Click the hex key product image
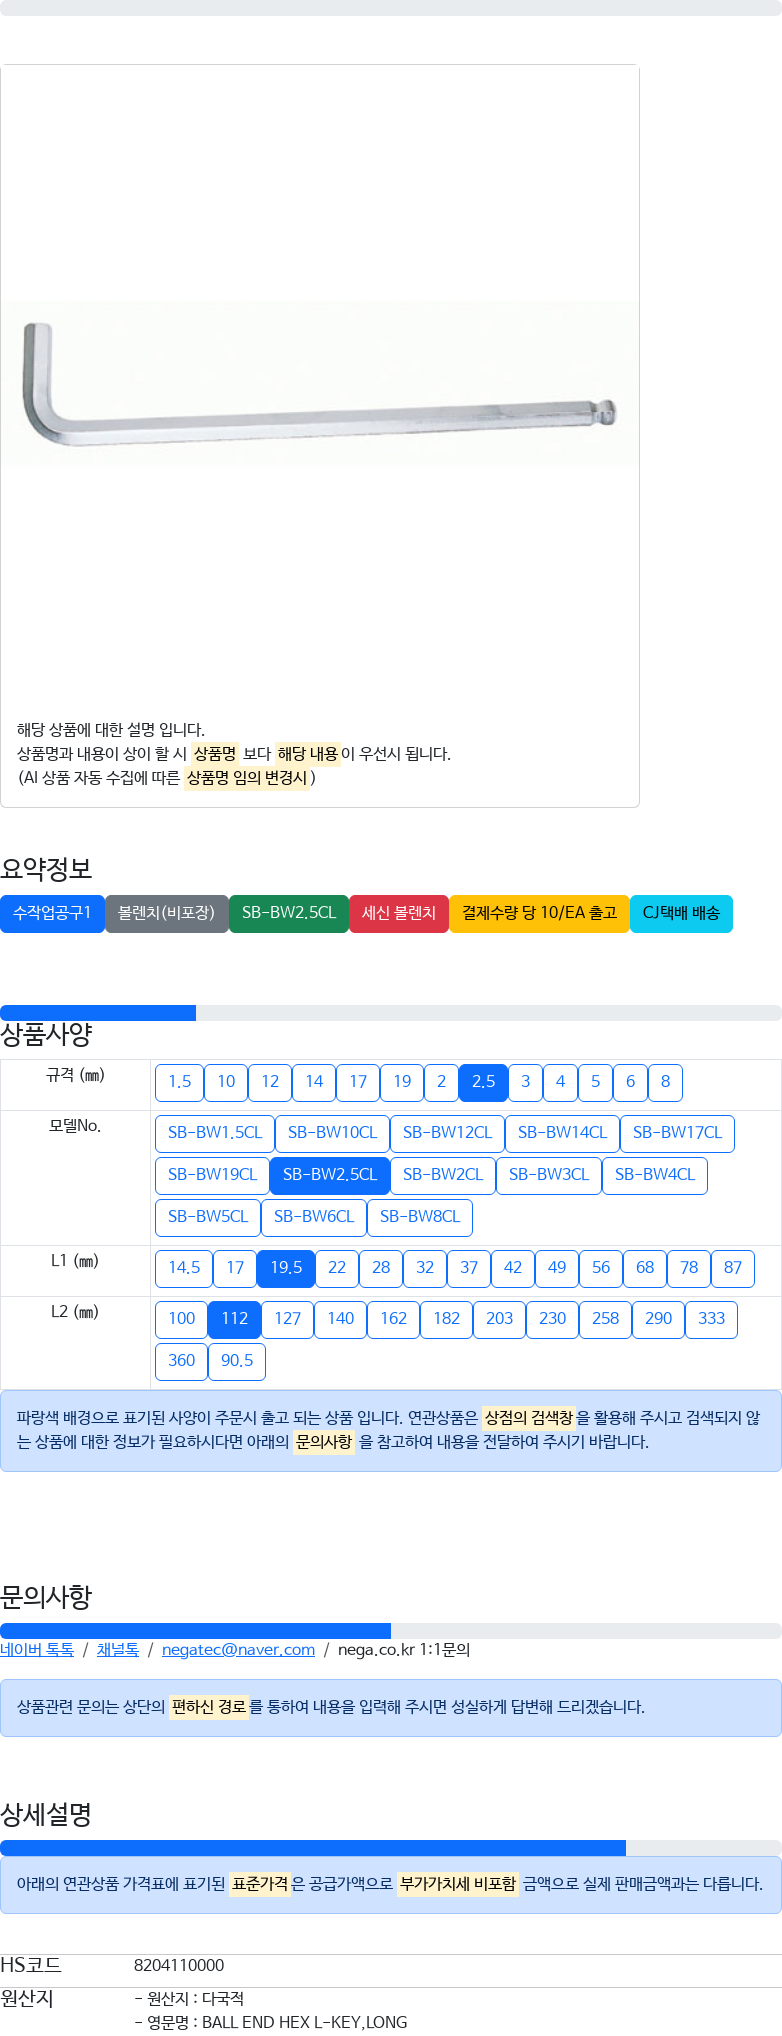This screenshot has height=2036, width=782. [318, 385]
